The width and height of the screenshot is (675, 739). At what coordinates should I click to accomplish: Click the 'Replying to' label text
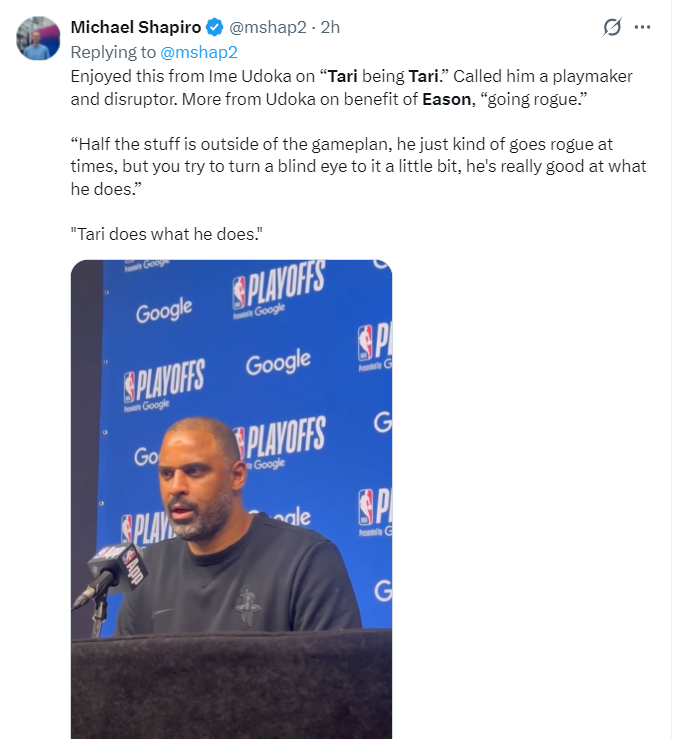(113, 52)
